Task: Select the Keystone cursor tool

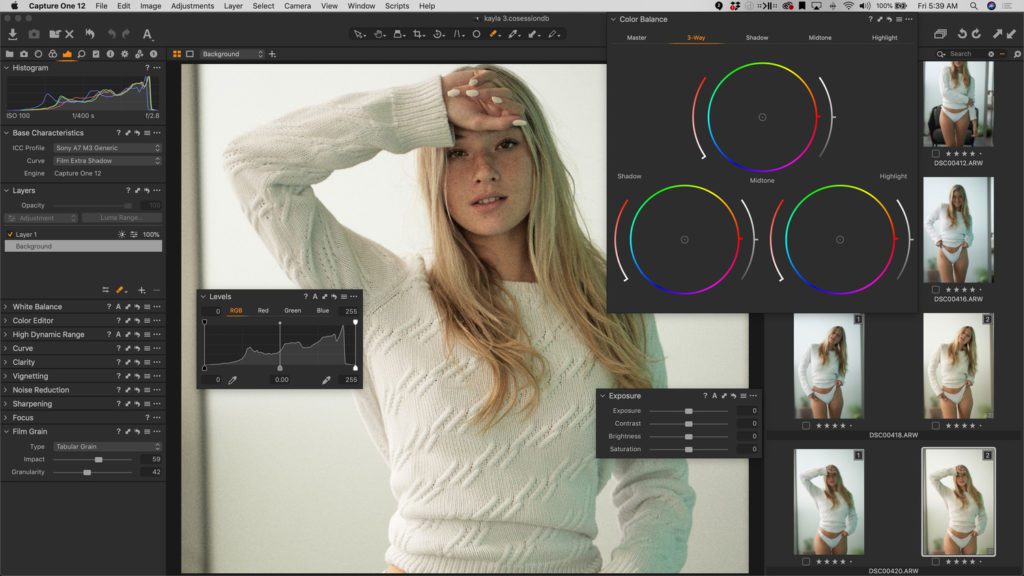Action: pyautogui.click(x=458, y=34)
